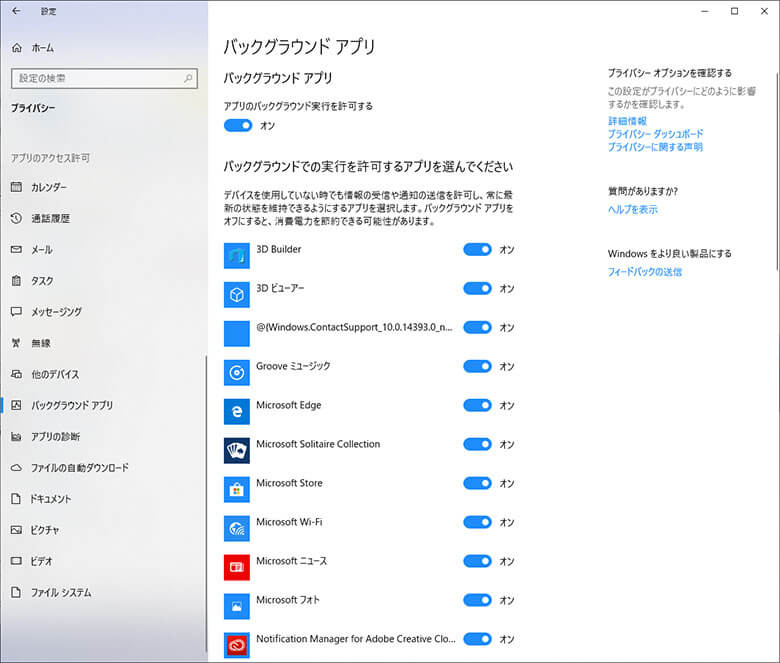Click the Windows.ContactSupport blank app tile
The image size is (780, 663).
tap(237, 334)
